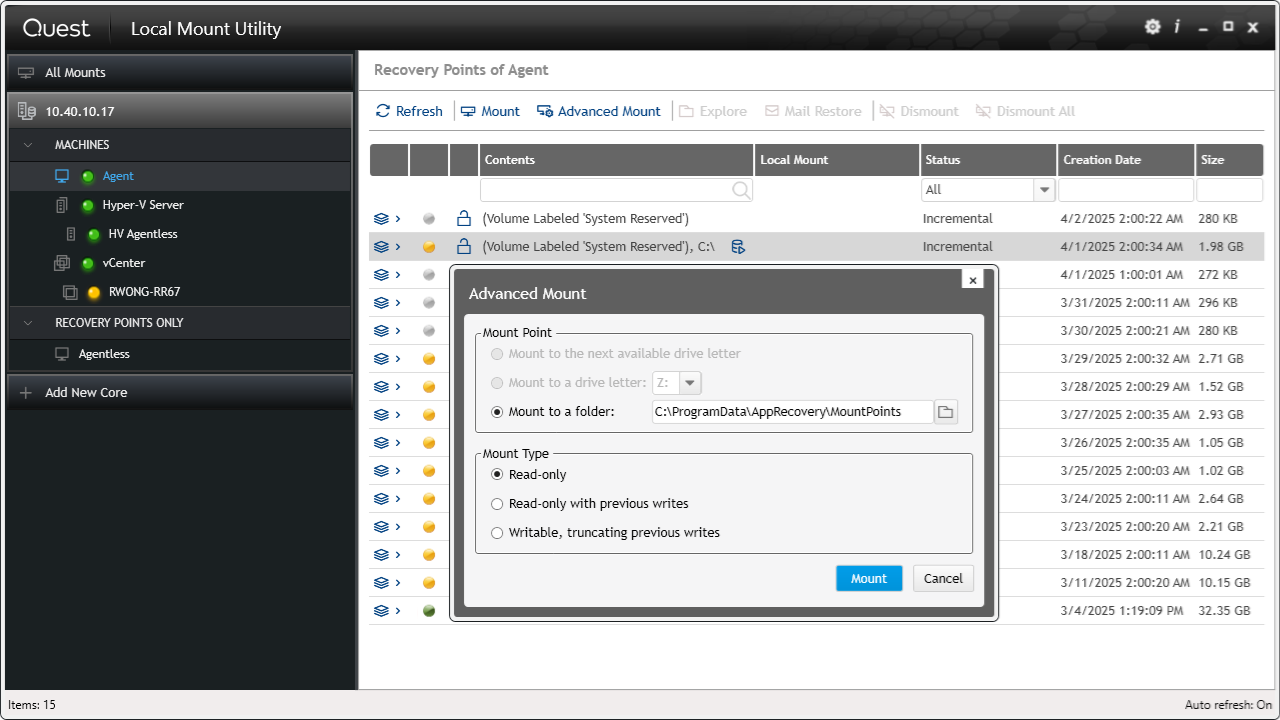Click Mount in the top toolbar
Viewport: 1280px width, 720px height.
(x=490, y=112)
